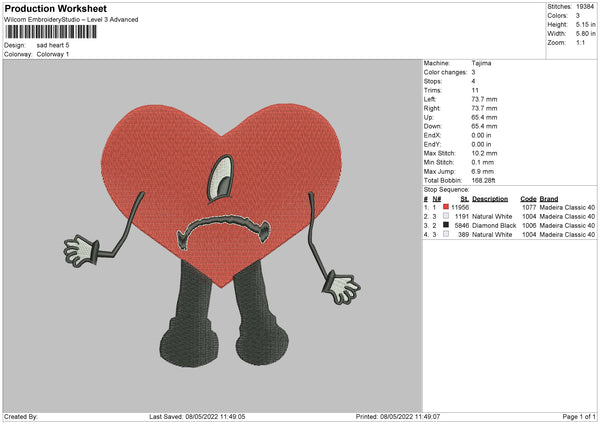Click the Stitches count value 19384

coord(587,5)
